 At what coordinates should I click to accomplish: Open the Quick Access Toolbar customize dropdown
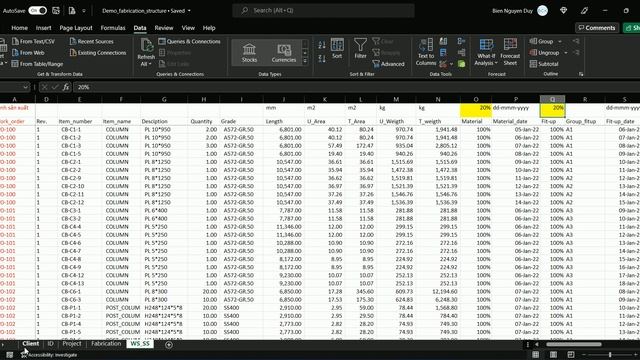(x=84, y=11)
